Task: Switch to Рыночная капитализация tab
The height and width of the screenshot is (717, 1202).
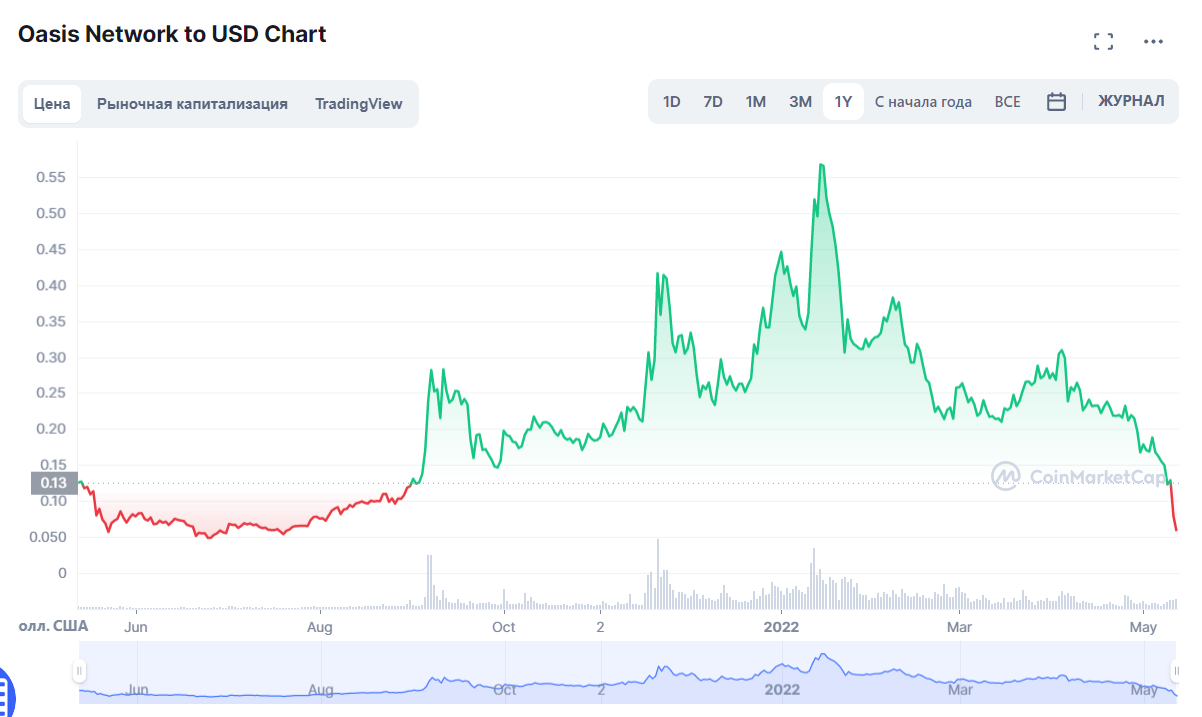Action: (x=192, y=104)
